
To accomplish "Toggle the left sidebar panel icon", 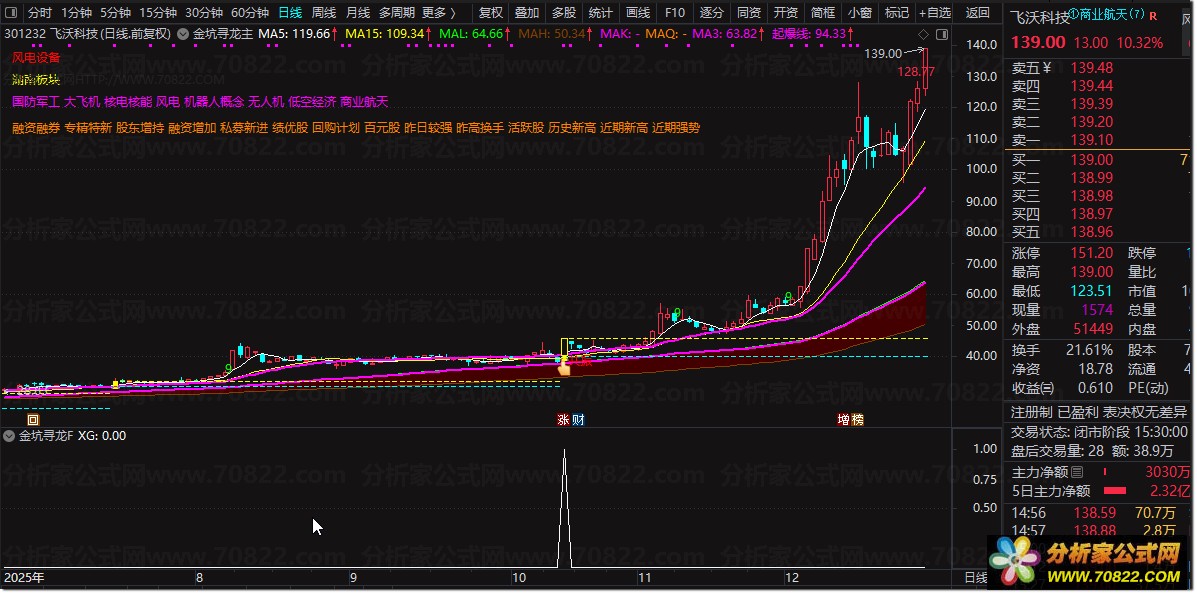I will click(13, 12).
